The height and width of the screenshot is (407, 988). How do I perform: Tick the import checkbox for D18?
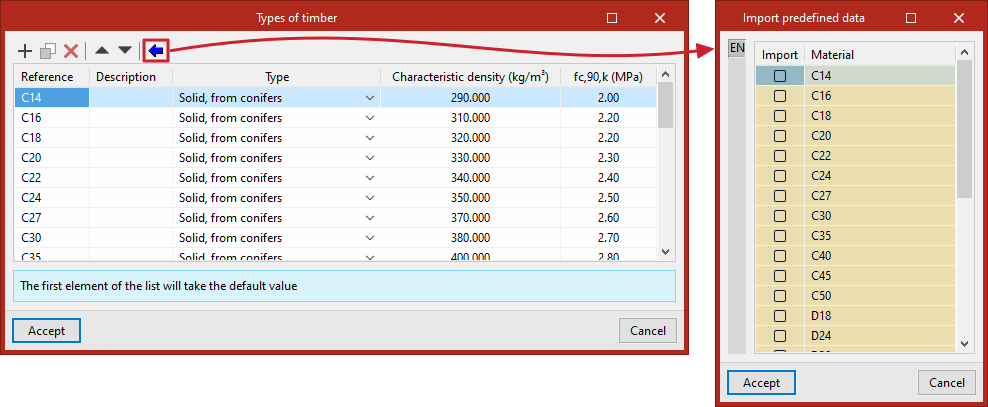[780, 316]
